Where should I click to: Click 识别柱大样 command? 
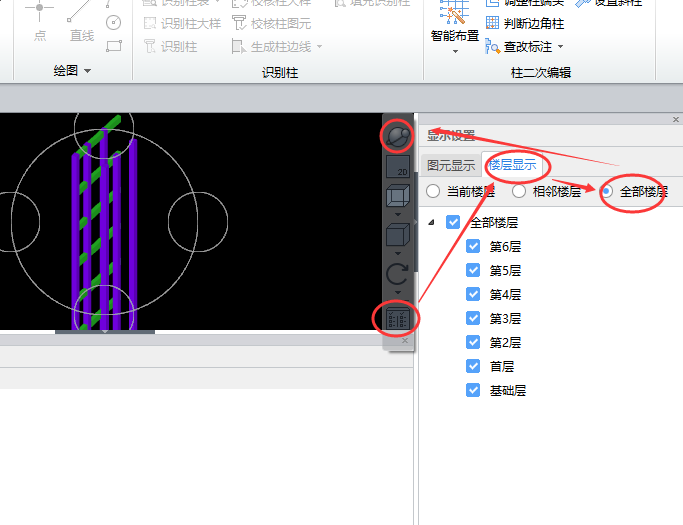click(183, 23)
